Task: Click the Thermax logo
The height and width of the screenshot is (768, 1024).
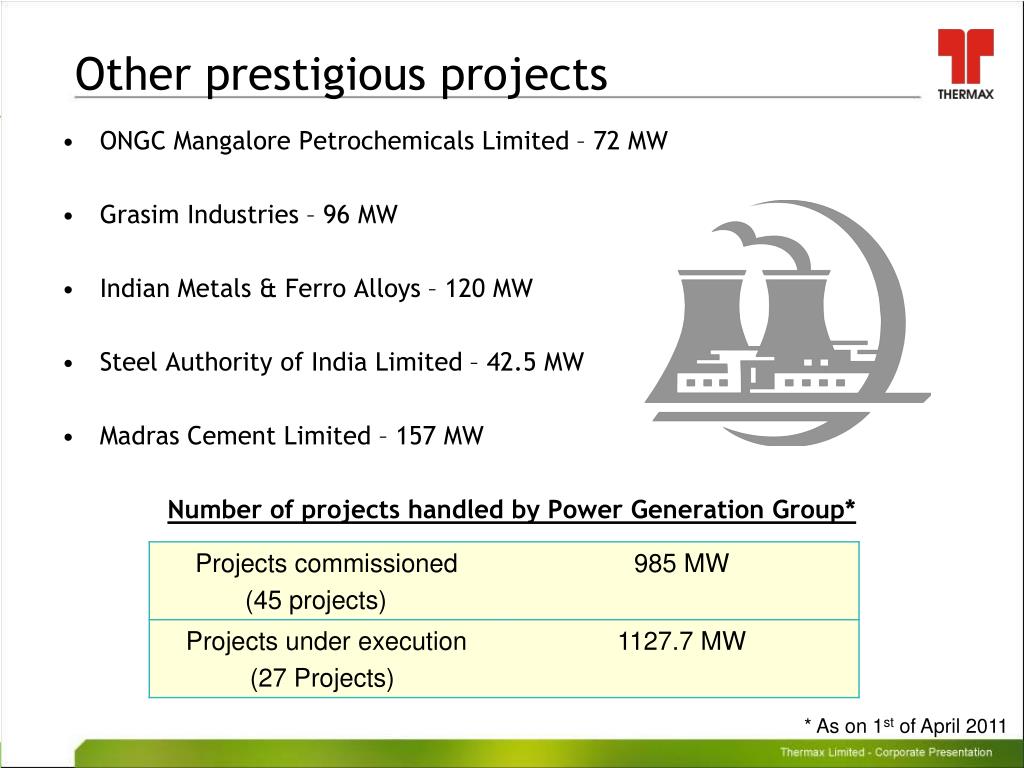Action: [x=965, y=64]
